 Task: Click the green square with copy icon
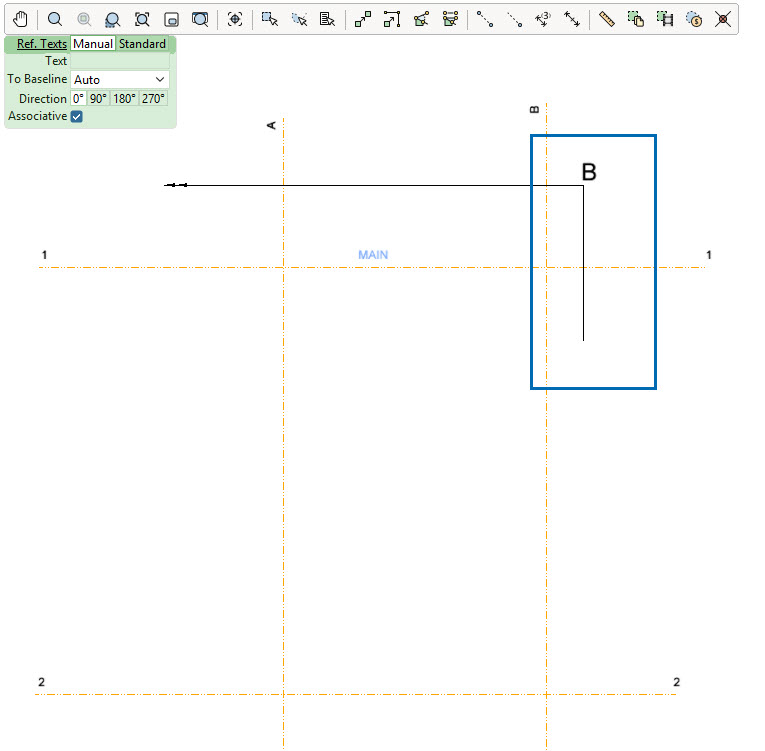[636, 20]
